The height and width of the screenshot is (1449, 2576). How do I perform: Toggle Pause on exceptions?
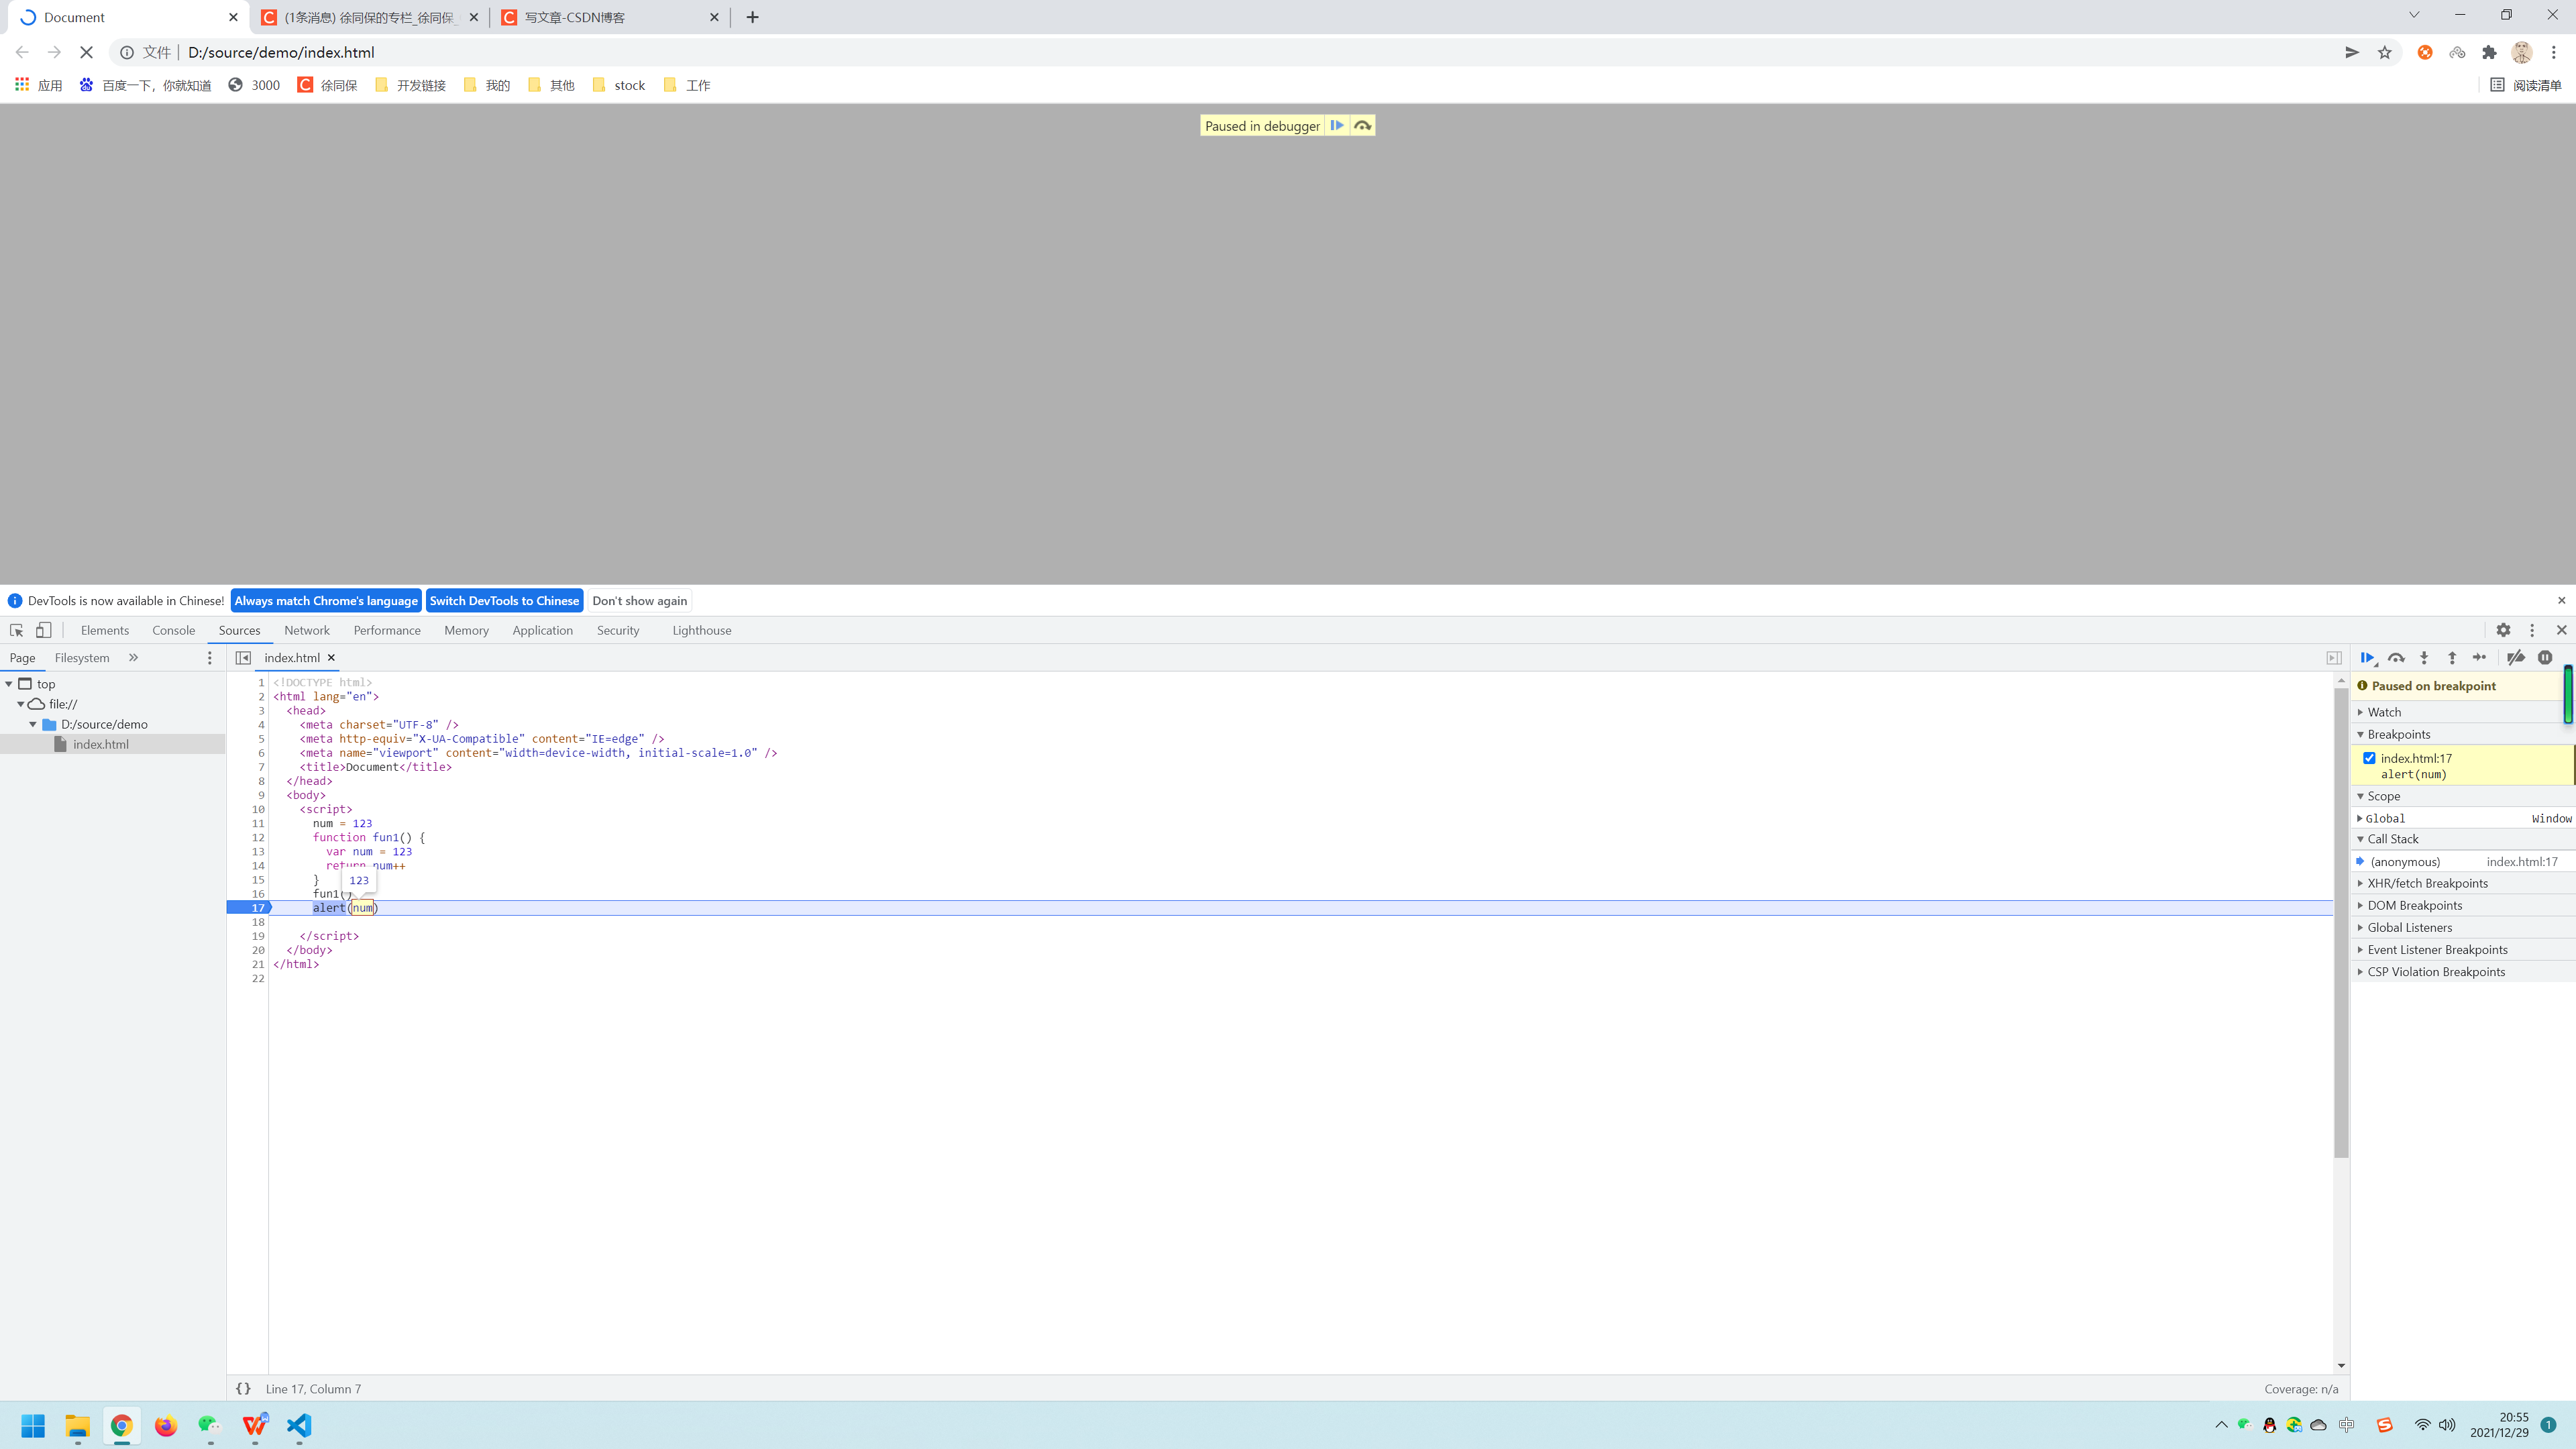pyautogui.click(x=2545, y=657)
